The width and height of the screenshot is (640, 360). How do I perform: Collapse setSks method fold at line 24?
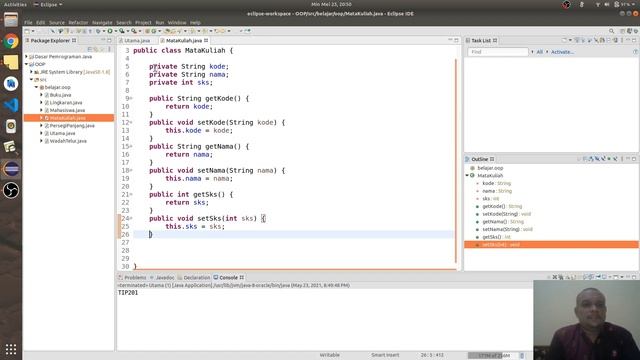(x=131, y=218)
